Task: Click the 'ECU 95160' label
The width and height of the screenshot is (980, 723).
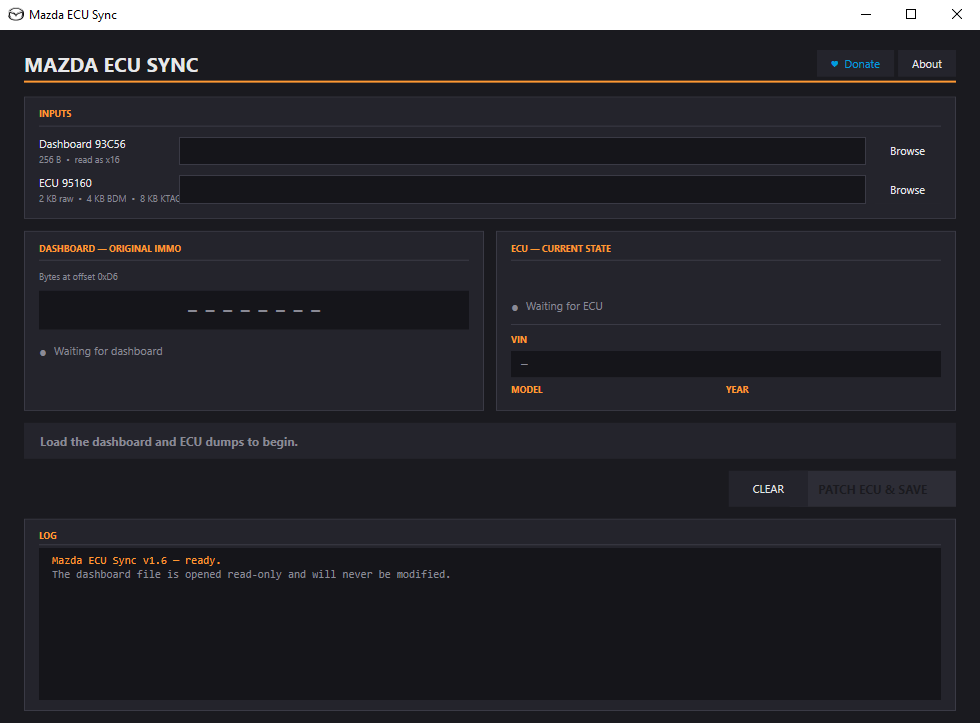Action: pyautogui.click(x=65, y=183)
